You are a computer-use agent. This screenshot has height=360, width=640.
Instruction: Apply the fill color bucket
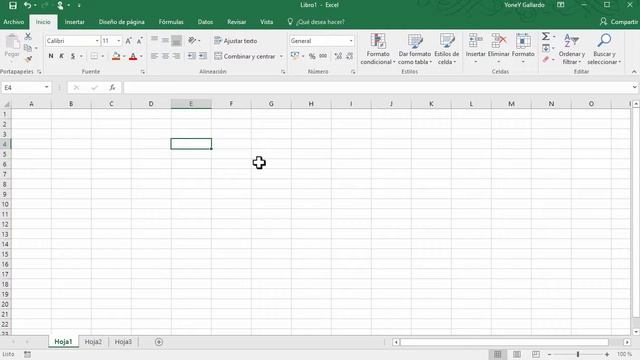pyautogui.click(x=116, y=56)
